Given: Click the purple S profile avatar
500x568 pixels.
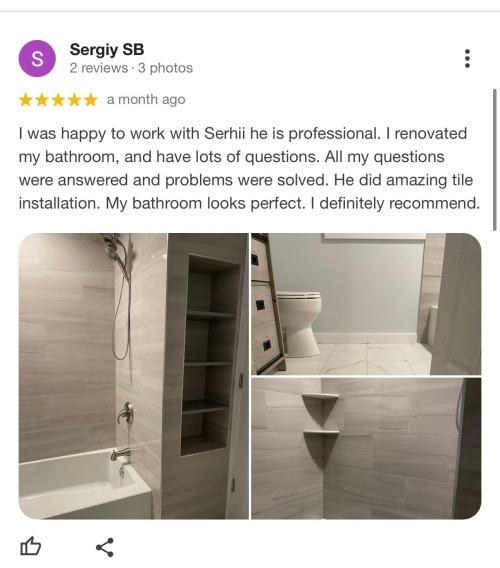Looking at the screenshot, I should [x=37, y=58].
